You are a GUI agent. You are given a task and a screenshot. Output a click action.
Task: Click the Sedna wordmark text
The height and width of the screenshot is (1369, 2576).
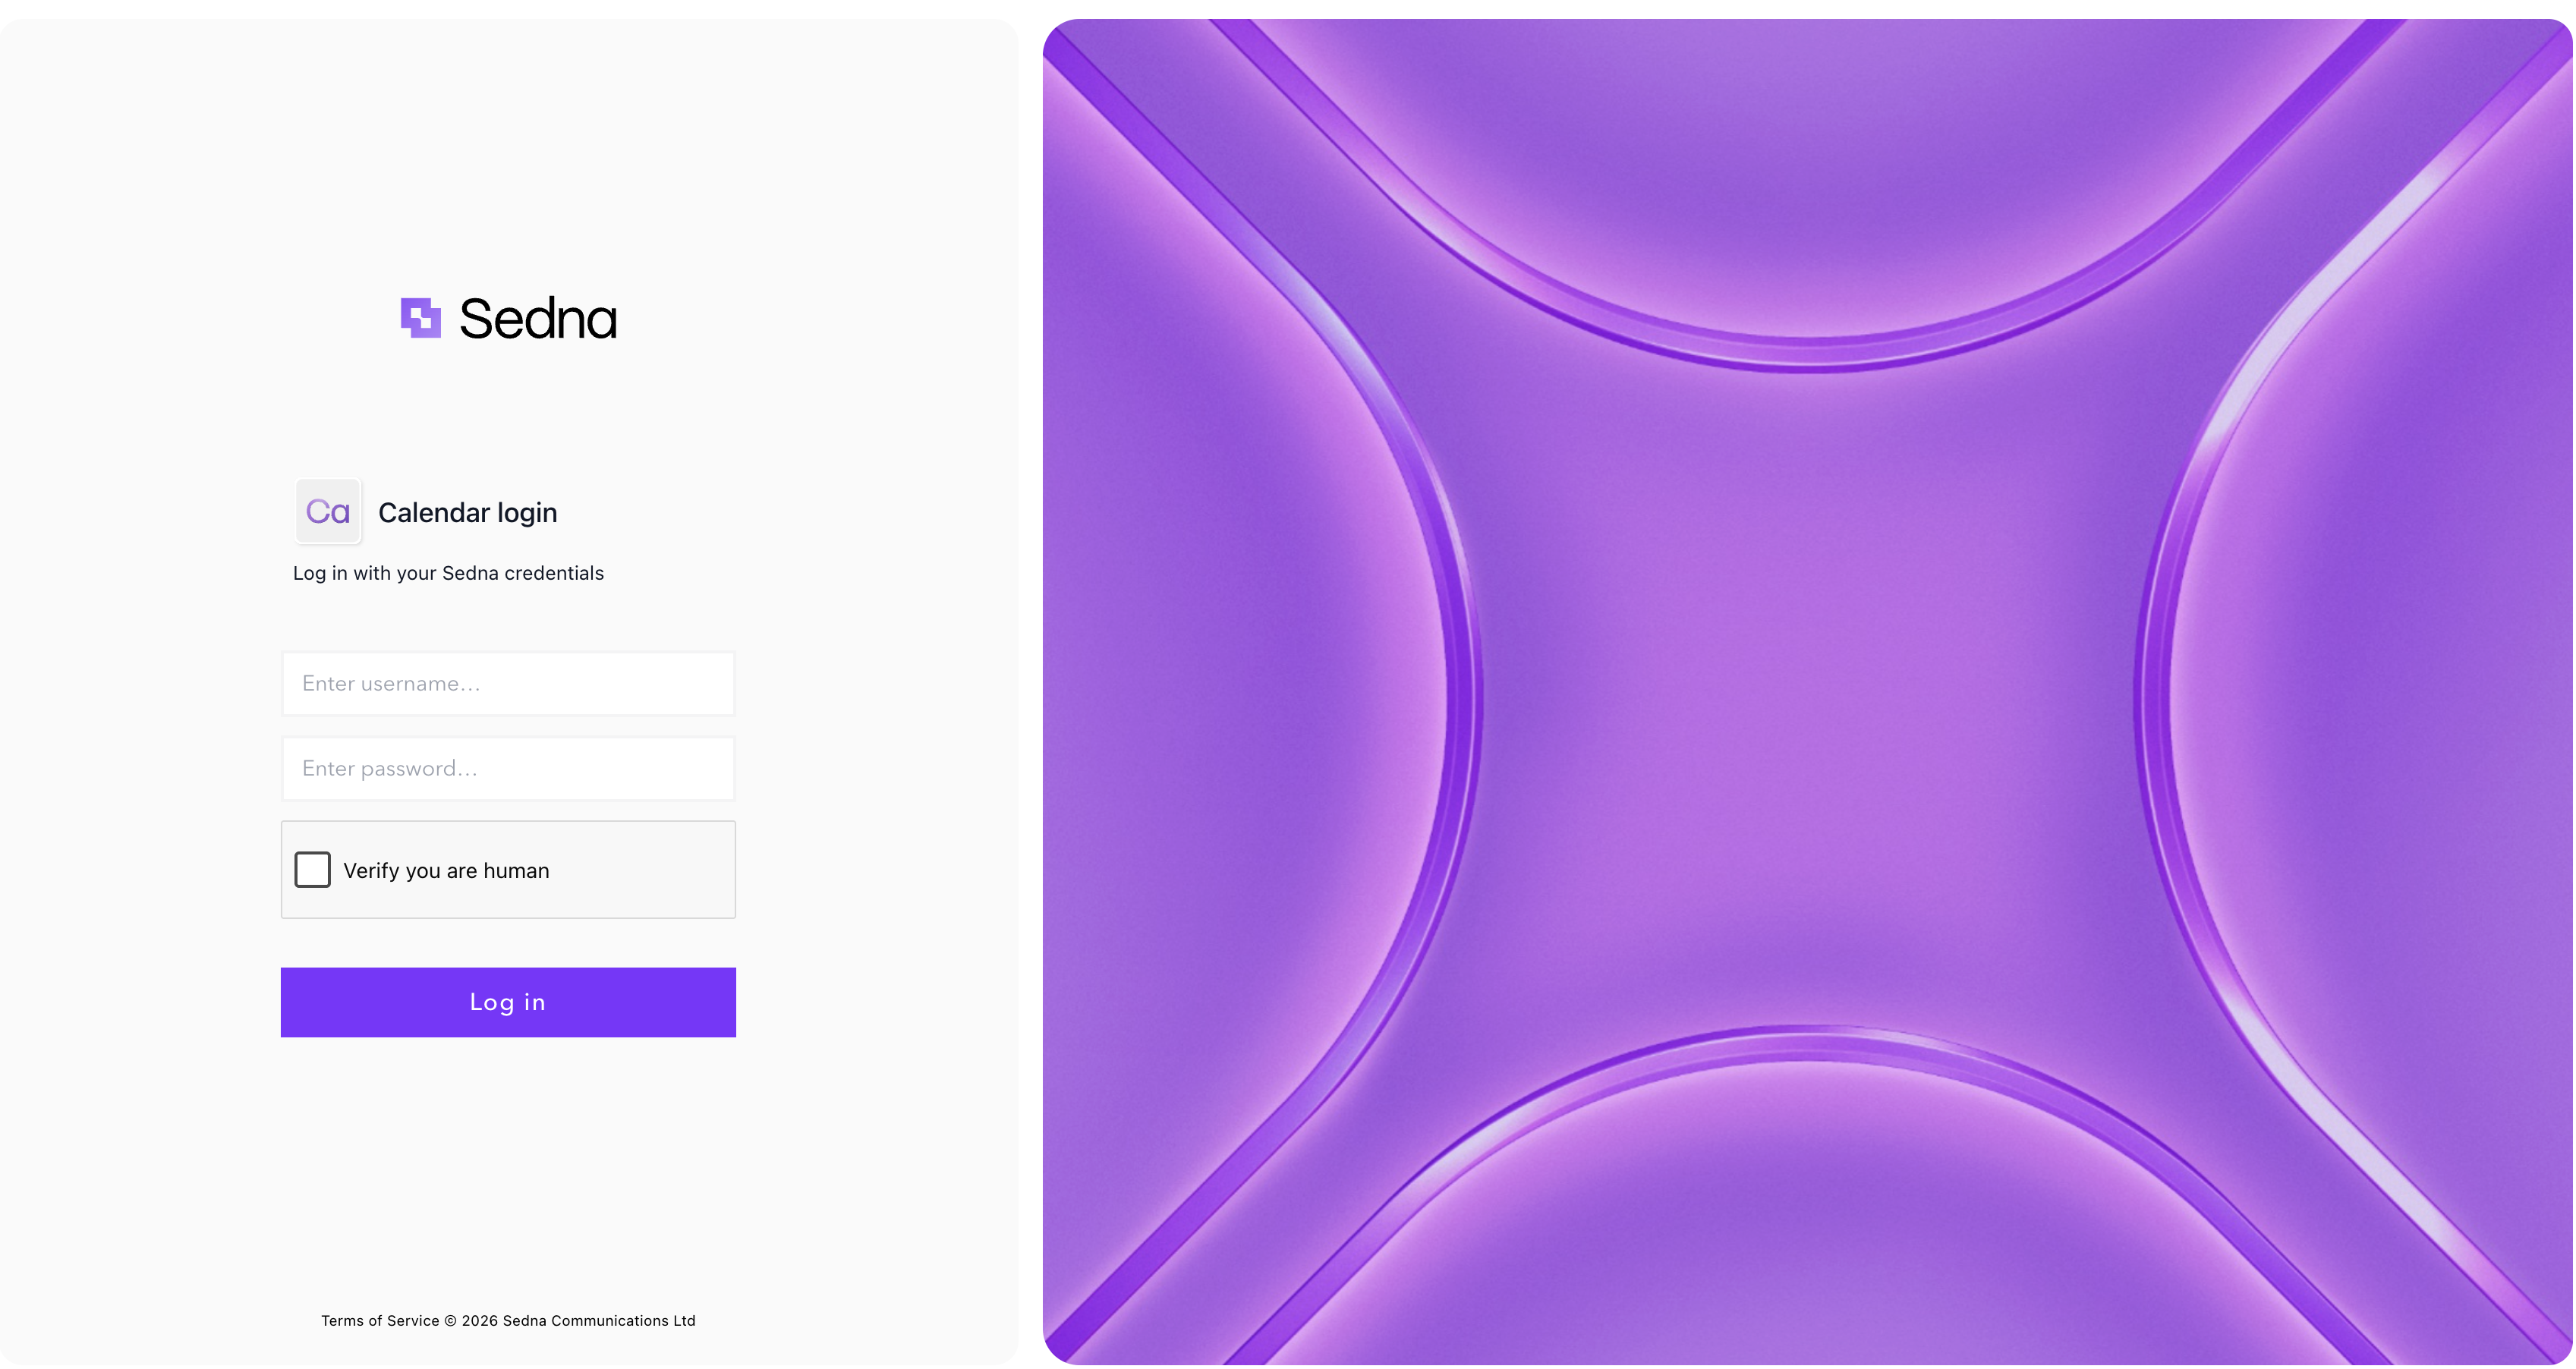(x=538, y=319)
